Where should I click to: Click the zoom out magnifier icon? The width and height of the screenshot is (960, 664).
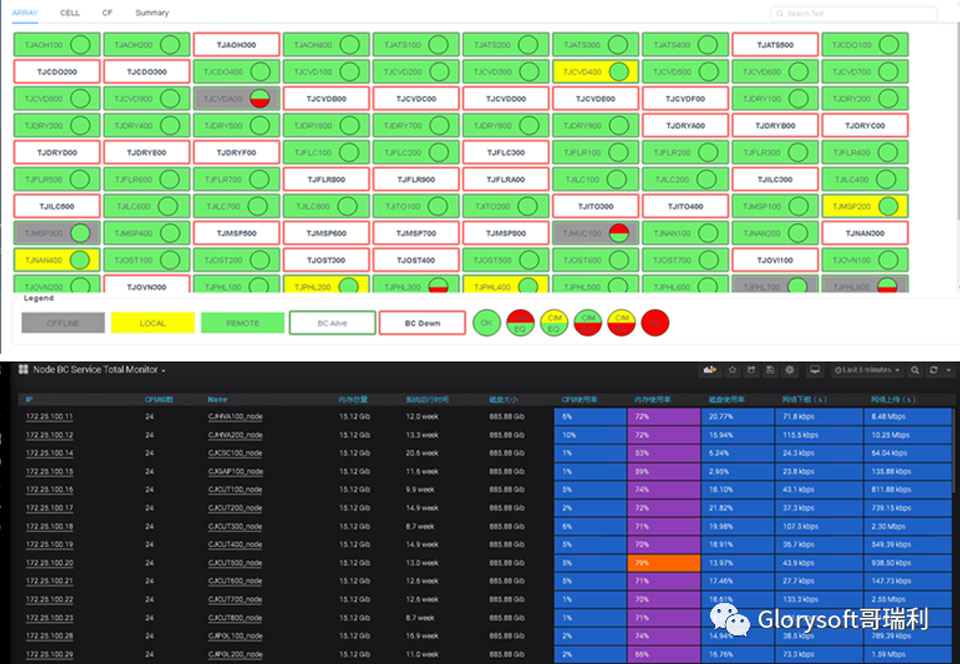(914, 370)
